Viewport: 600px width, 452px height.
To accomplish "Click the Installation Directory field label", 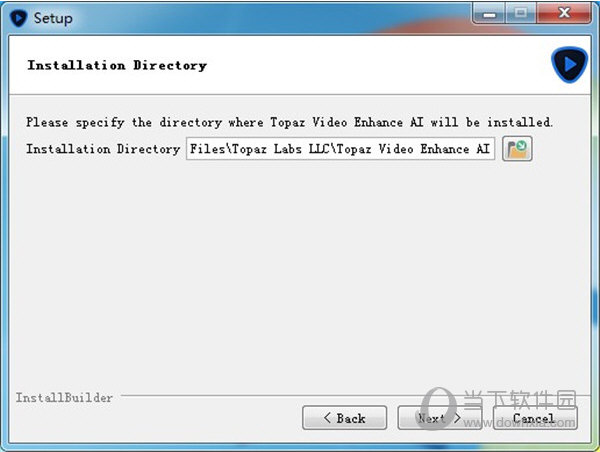I will 103,149.
